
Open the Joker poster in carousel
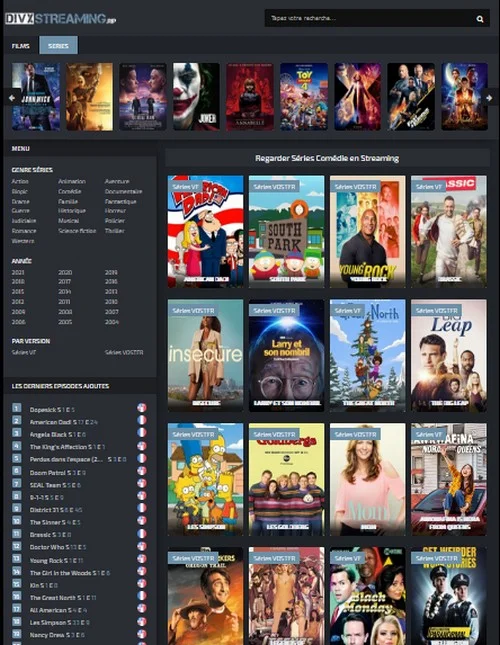[196, 97]
